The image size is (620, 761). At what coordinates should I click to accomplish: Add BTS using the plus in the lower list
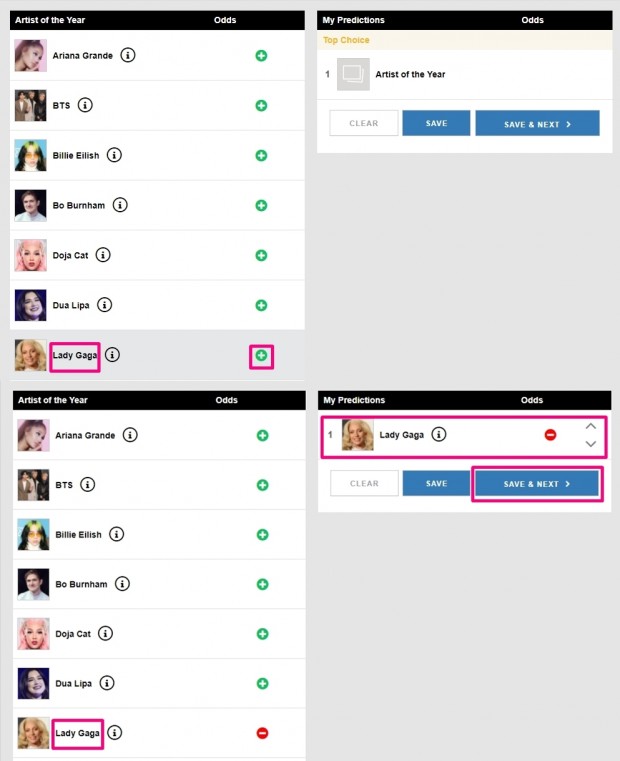pos(262,485)
